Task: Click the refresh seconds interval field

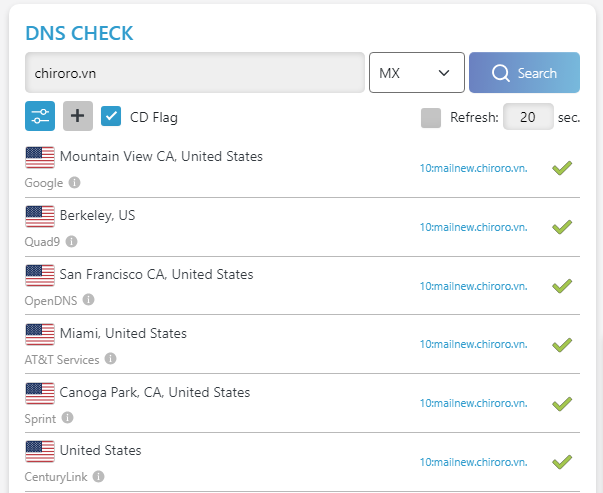Action: point(528,118)
